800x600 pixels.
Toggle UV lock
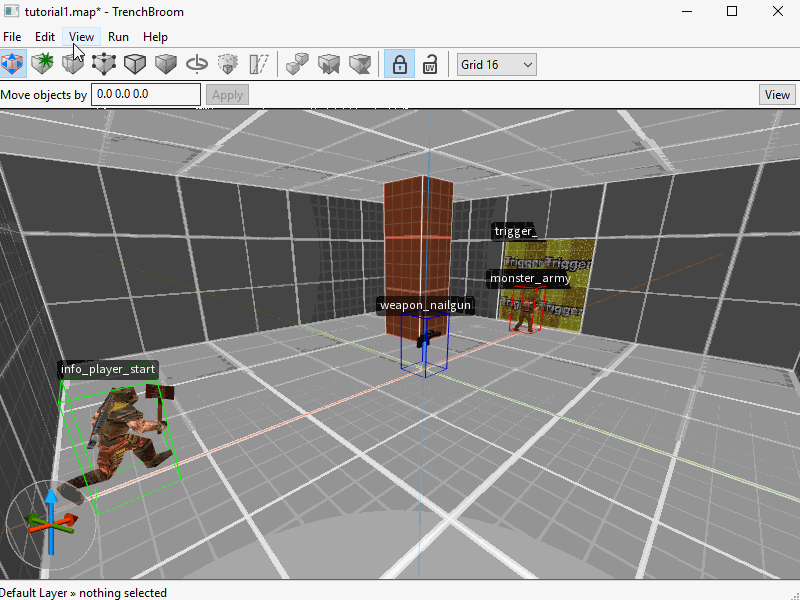click(x=430, y=63)
